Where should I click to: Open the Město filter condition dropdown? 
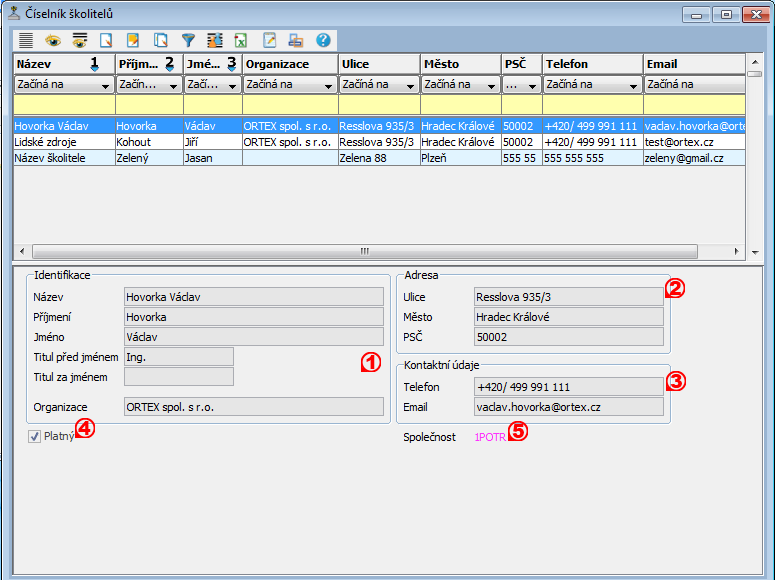click(491, 86)
